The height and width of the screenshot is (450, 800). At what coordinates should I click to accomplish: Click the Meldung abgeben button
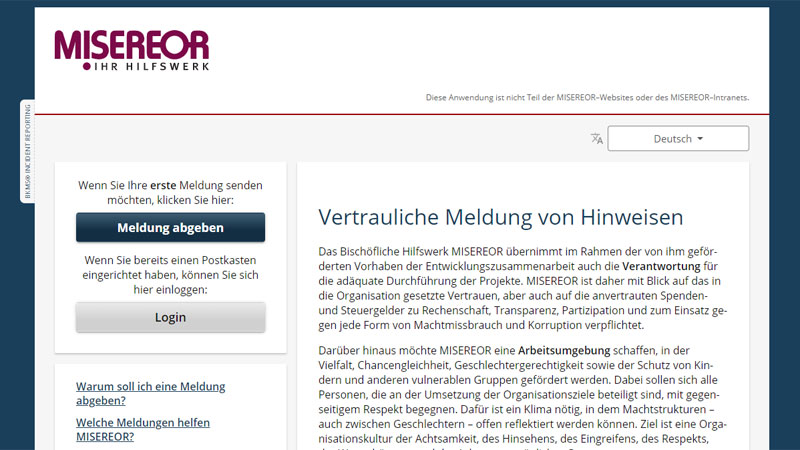coord(170,228)
